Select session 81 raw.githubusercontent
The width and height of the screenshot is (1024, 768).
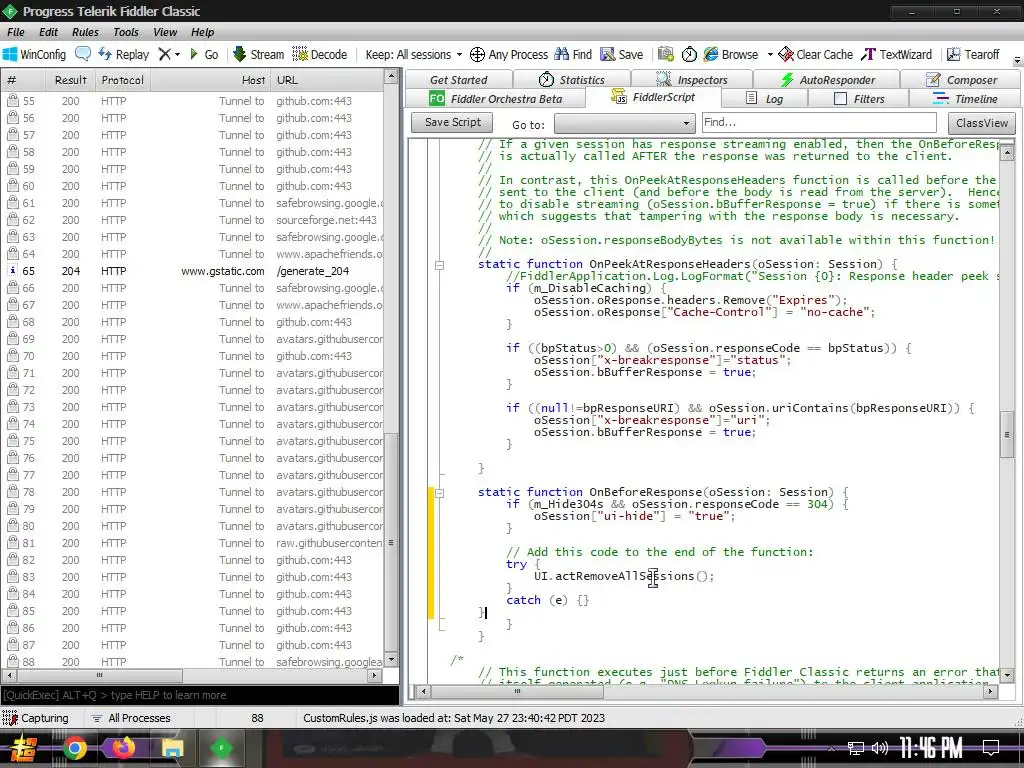[193, 543]
